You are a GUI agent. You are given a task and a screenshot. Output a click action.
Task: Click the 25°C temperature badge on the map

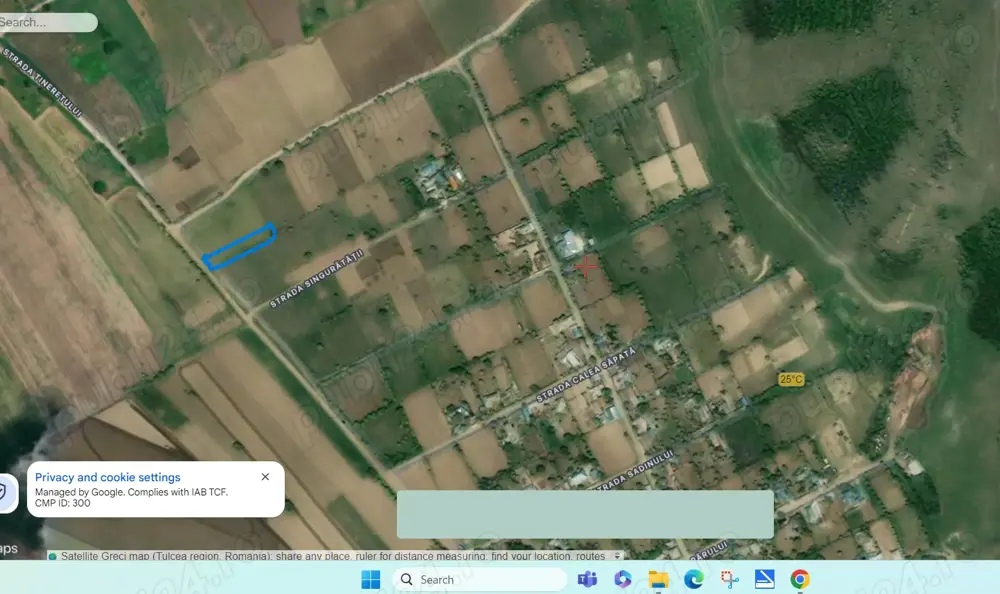tap(791, 379)
